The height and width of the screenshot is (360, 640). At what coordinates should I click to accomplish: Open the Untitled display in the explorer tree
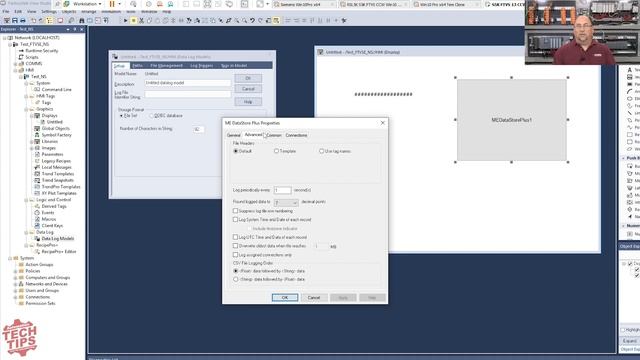click(x=54, y=122)
